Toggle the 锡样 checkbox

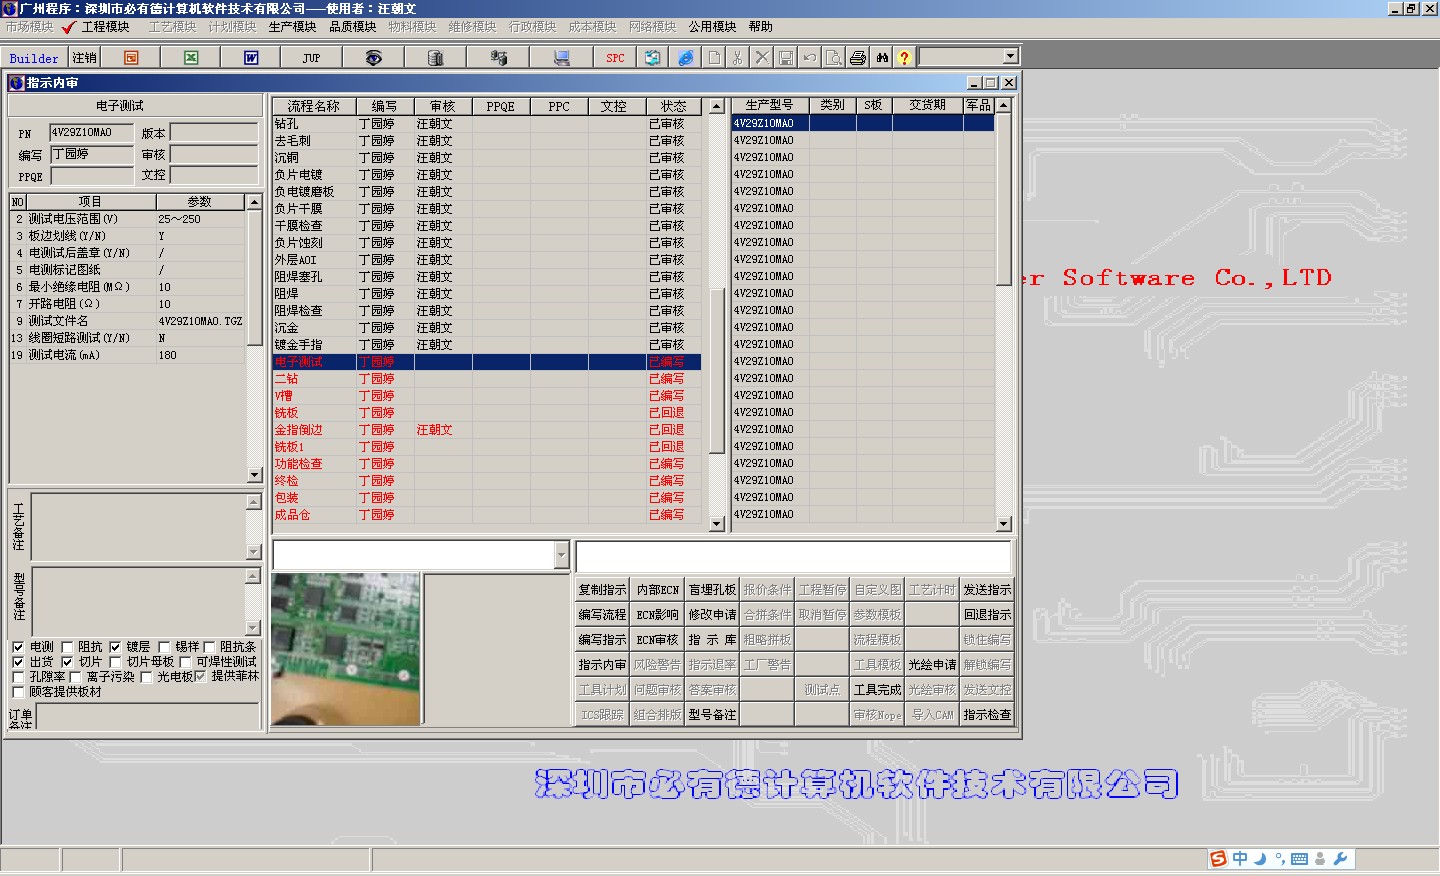[x=164, y=647]
